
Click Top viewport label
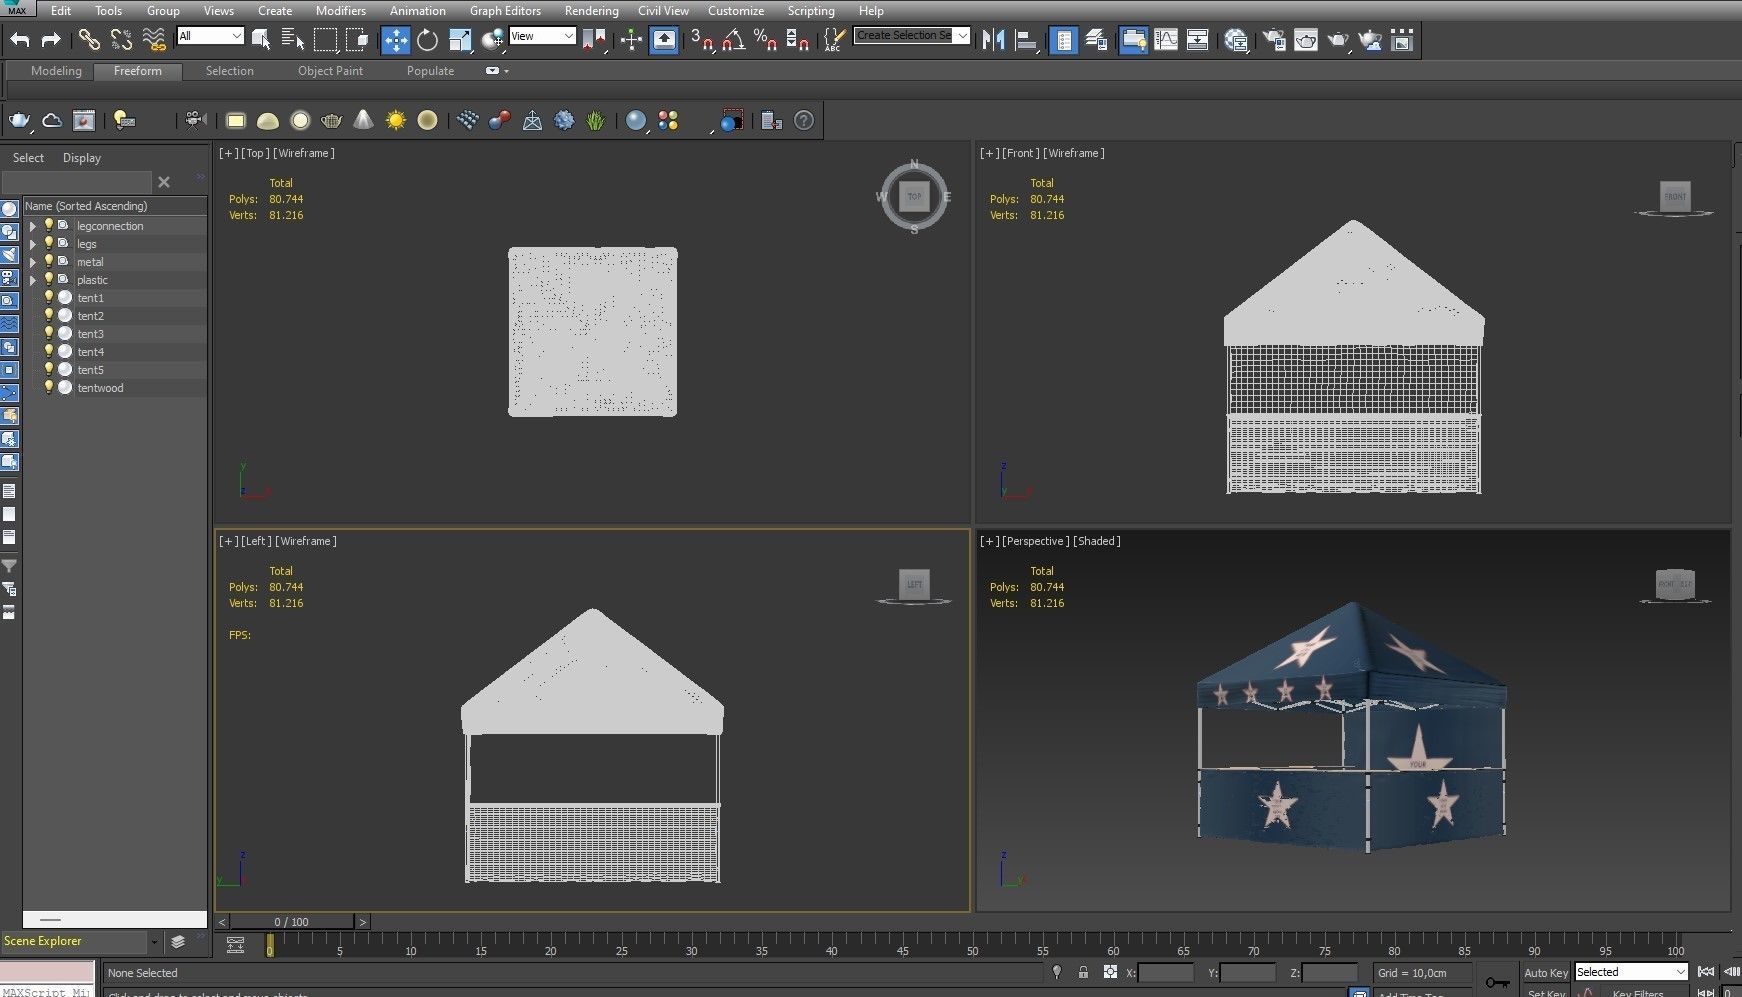(x=255, y=153)
